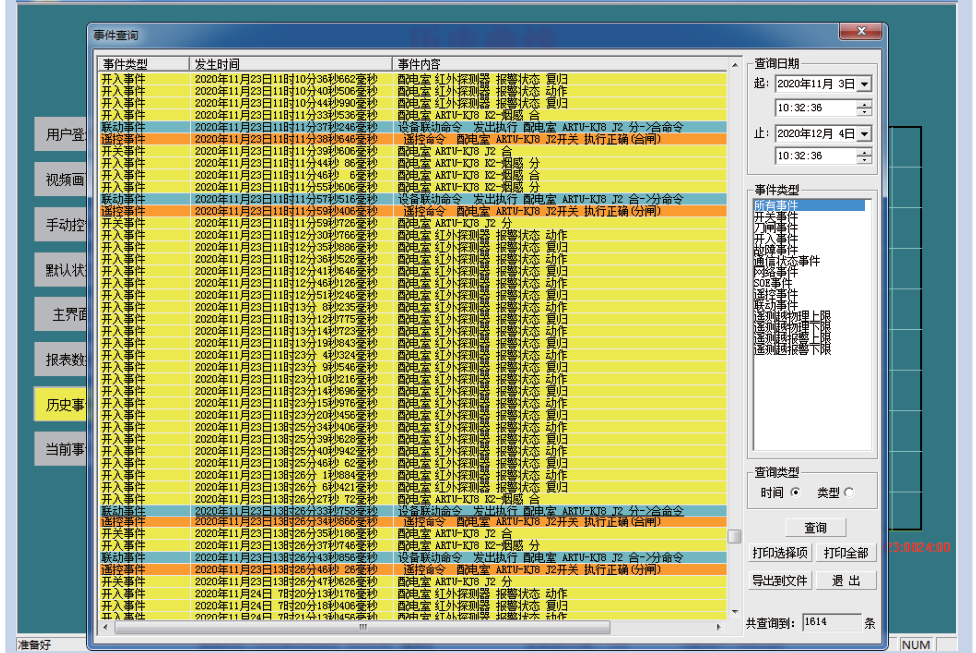The width and height of the screenshot is (976, 653).
Task: Open the 历史事件 sidebar button
Action: 62,405
